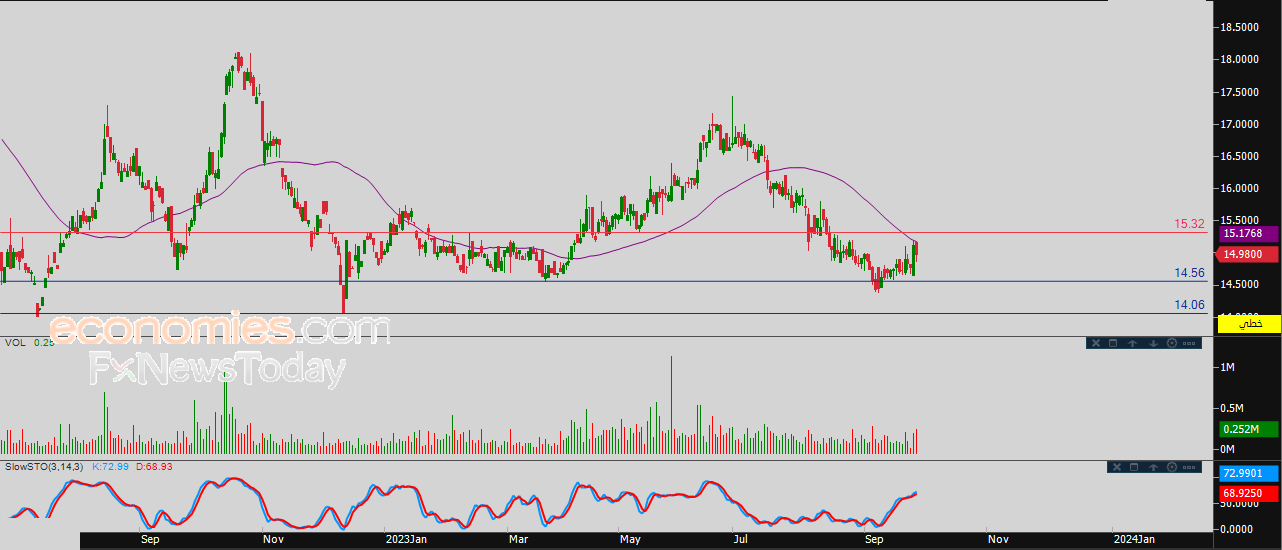1282x550 pixels.
Task: Select the VOL indicator label
Action: 15,342
